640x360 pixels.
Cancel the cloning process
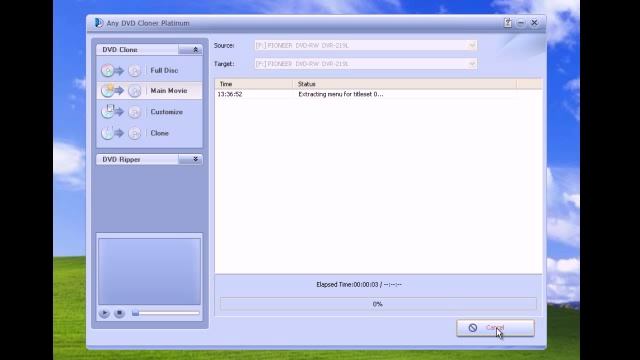pyautogui.click(x=495, y=328)
